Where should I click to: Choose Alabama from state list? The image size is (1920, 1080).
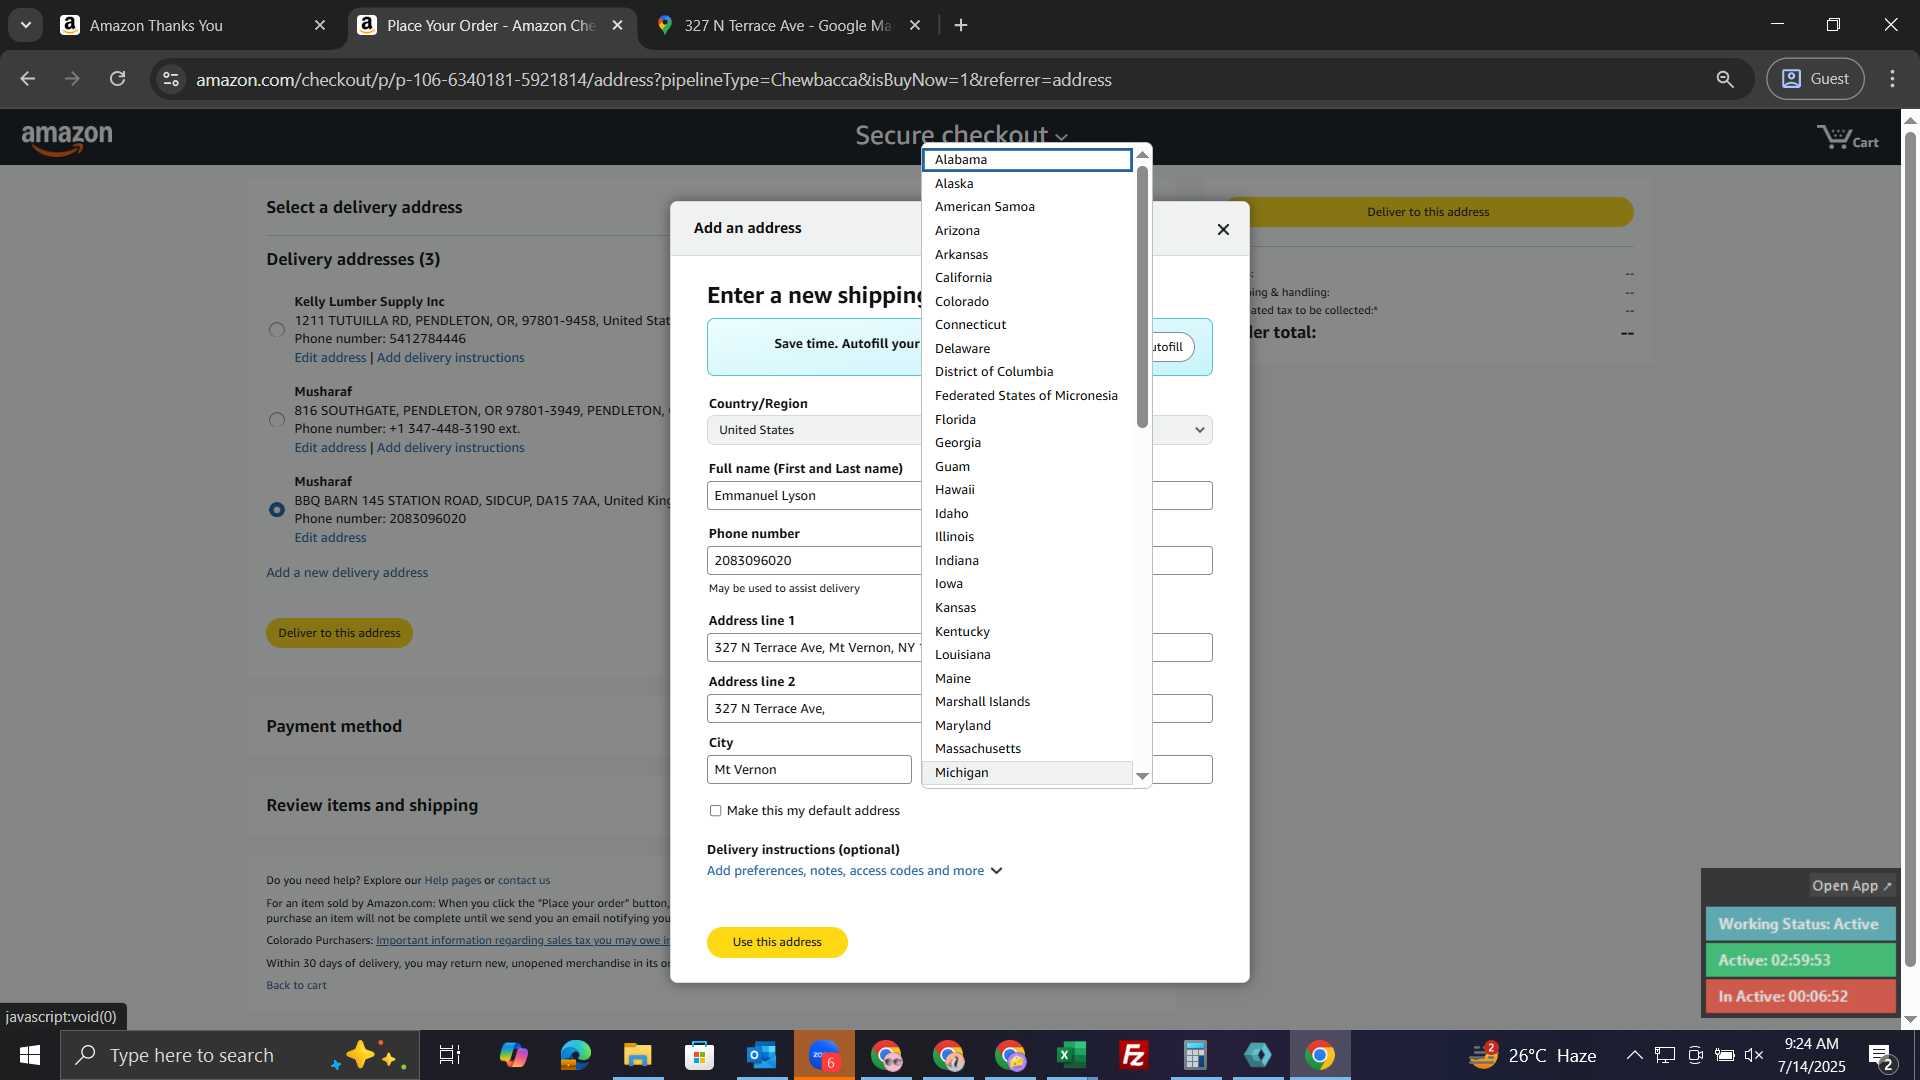tap(1027, 159)
